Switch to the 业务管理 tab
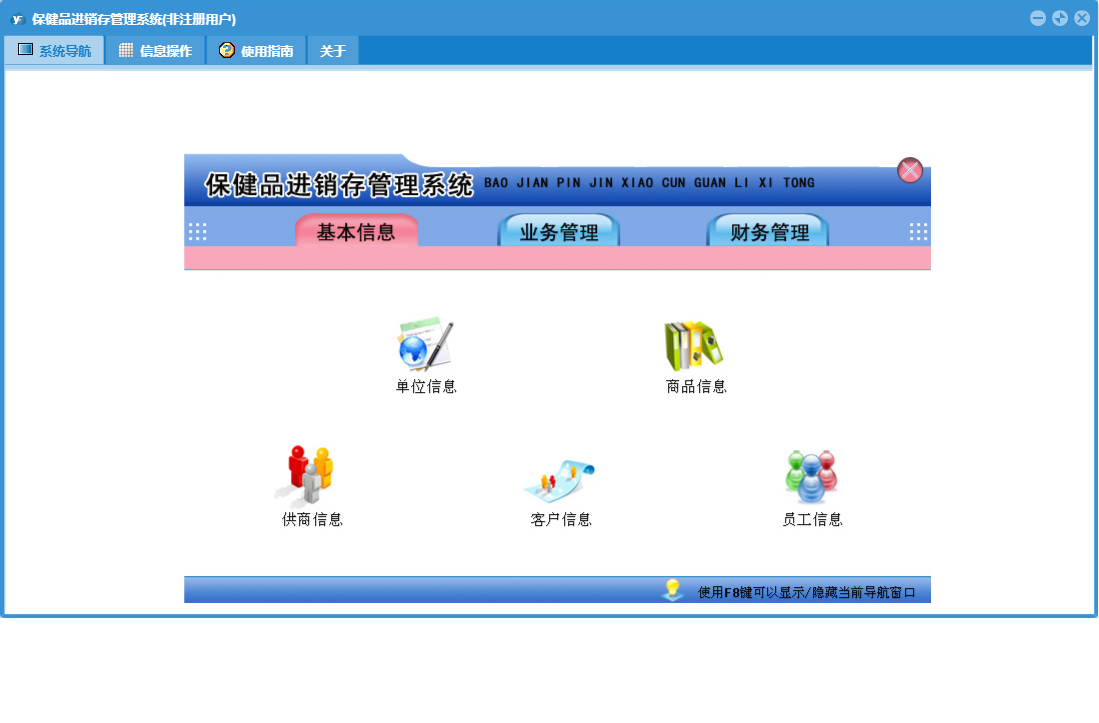 pyautogui.click(x=559, y=230)
